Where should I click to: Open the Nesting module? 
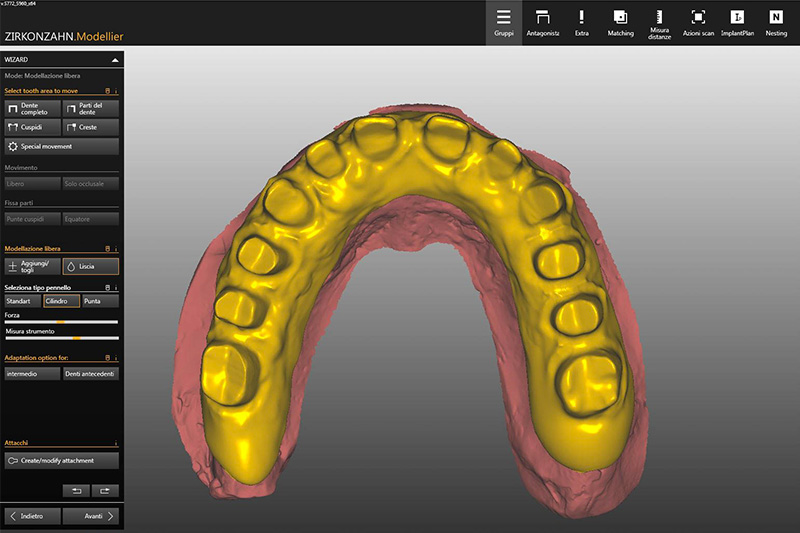click(776, 22)
